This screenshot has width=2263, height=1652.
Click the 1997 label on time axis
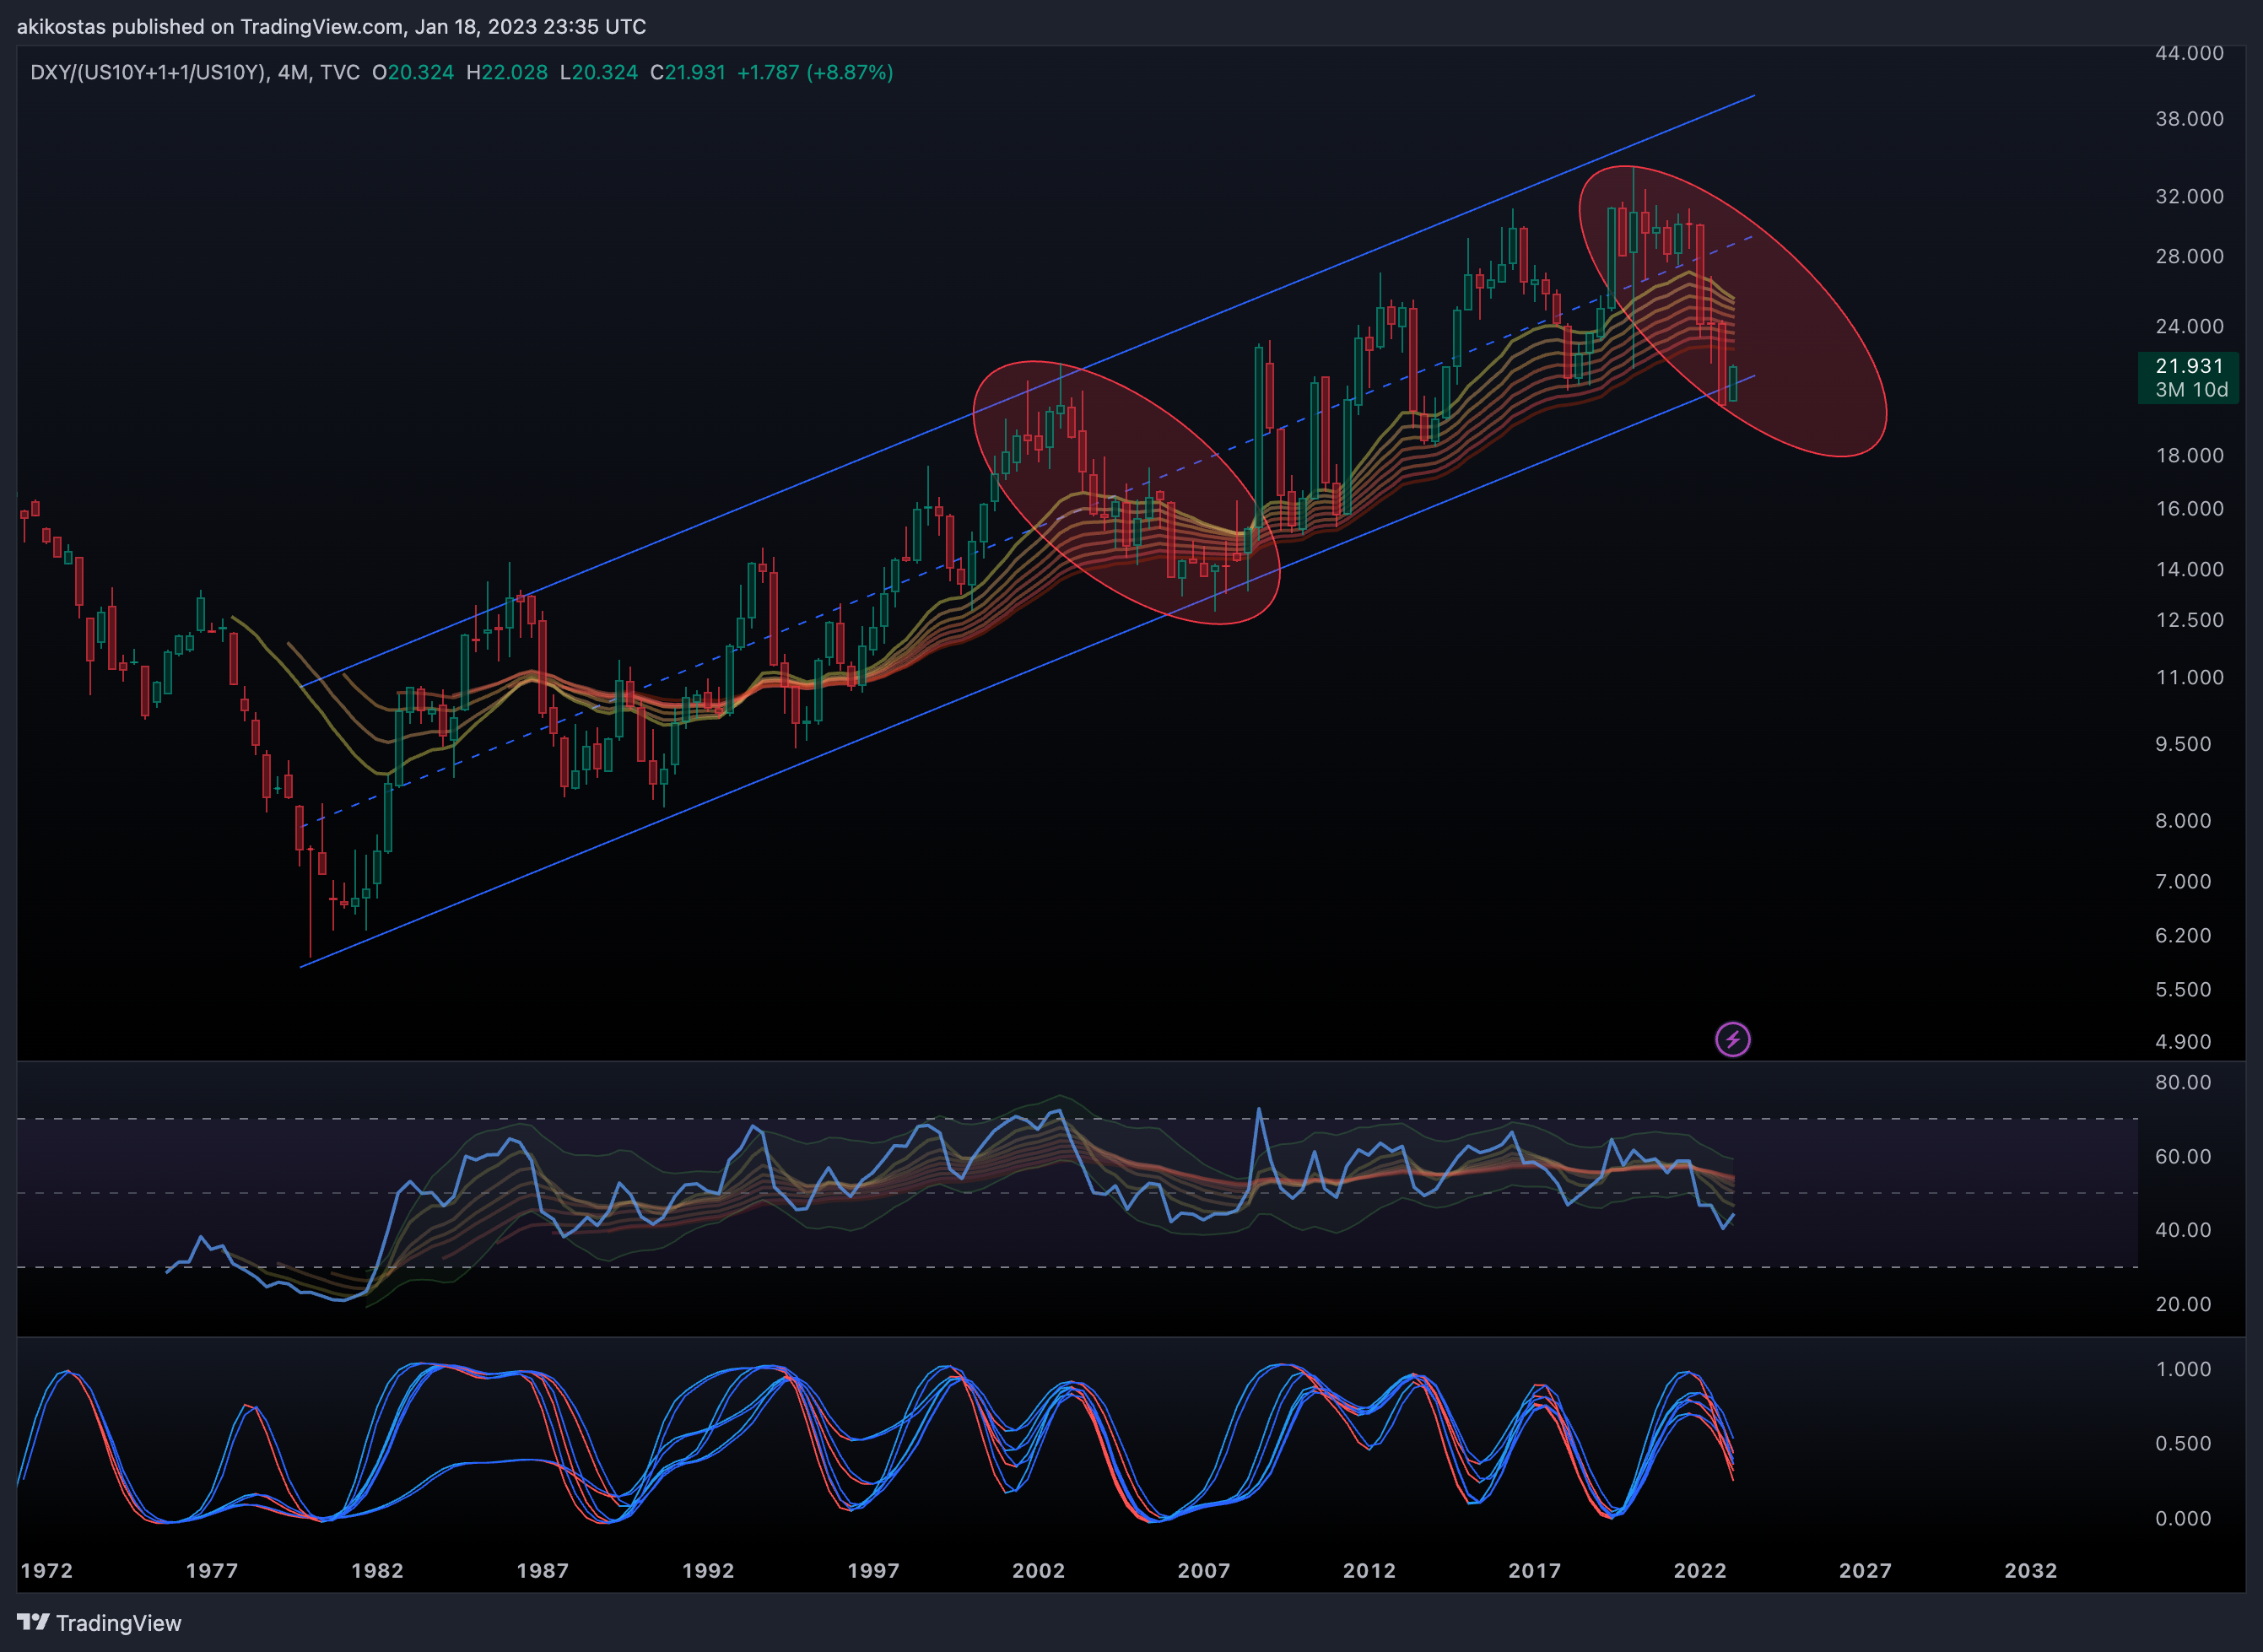pyautogui.click(x=873, y=1570)
